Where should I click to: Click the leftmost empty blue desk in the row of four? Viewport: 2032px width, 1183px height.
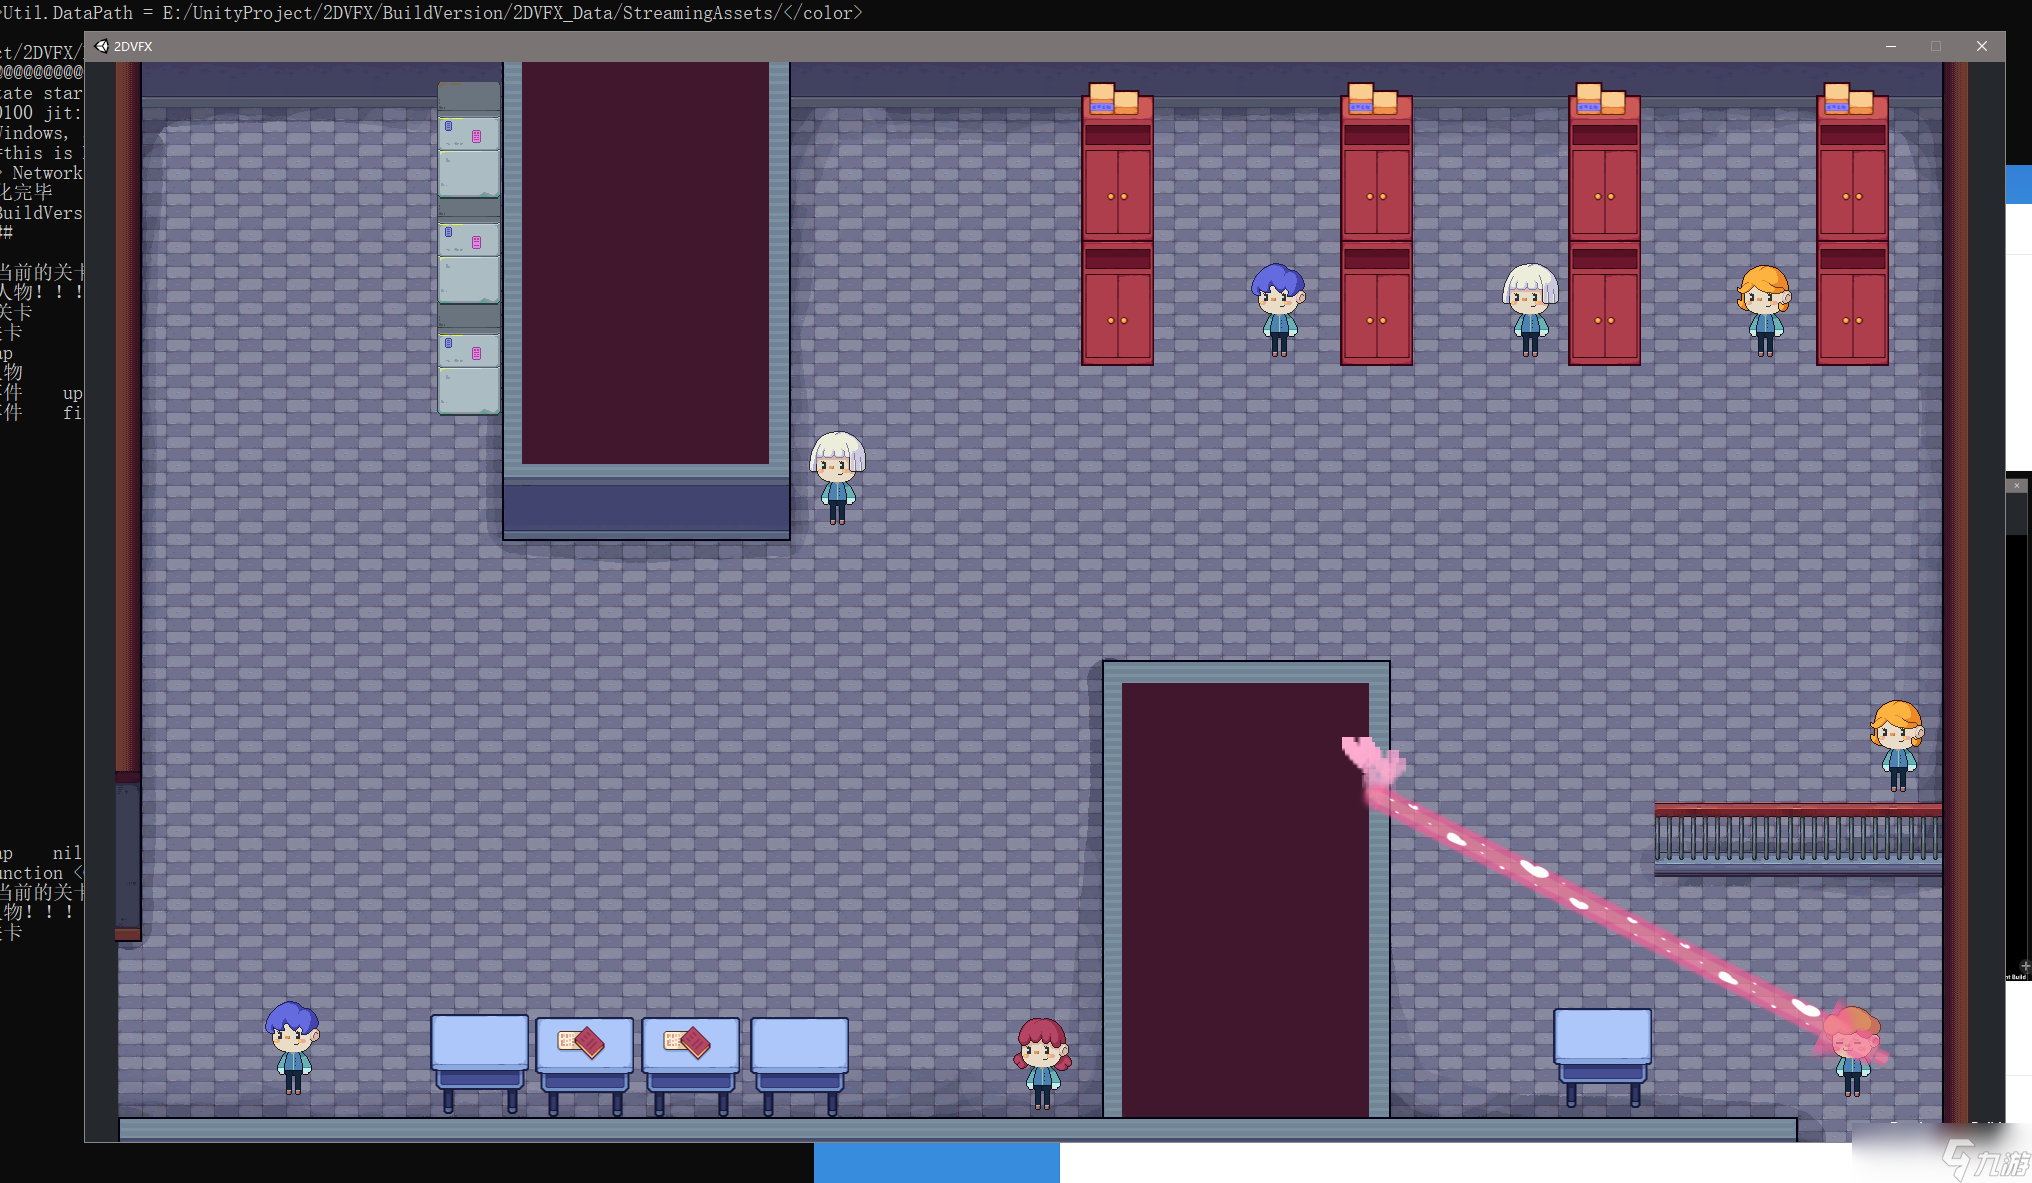click(480, 1062)
